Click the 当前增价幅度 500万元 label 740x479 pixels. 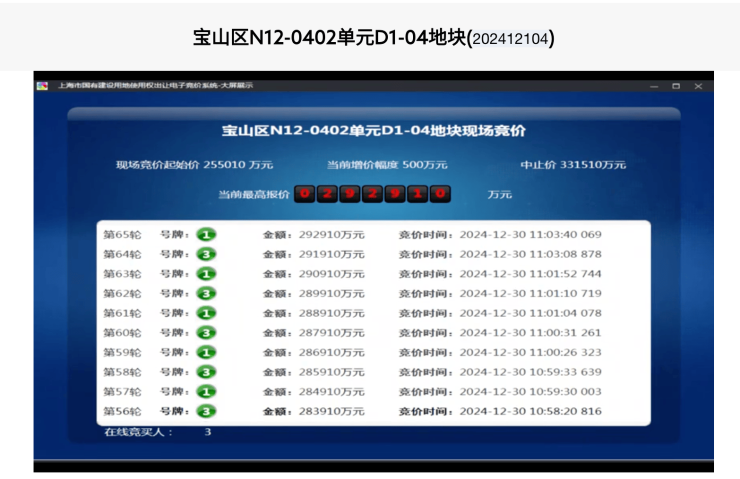[387, 164]
